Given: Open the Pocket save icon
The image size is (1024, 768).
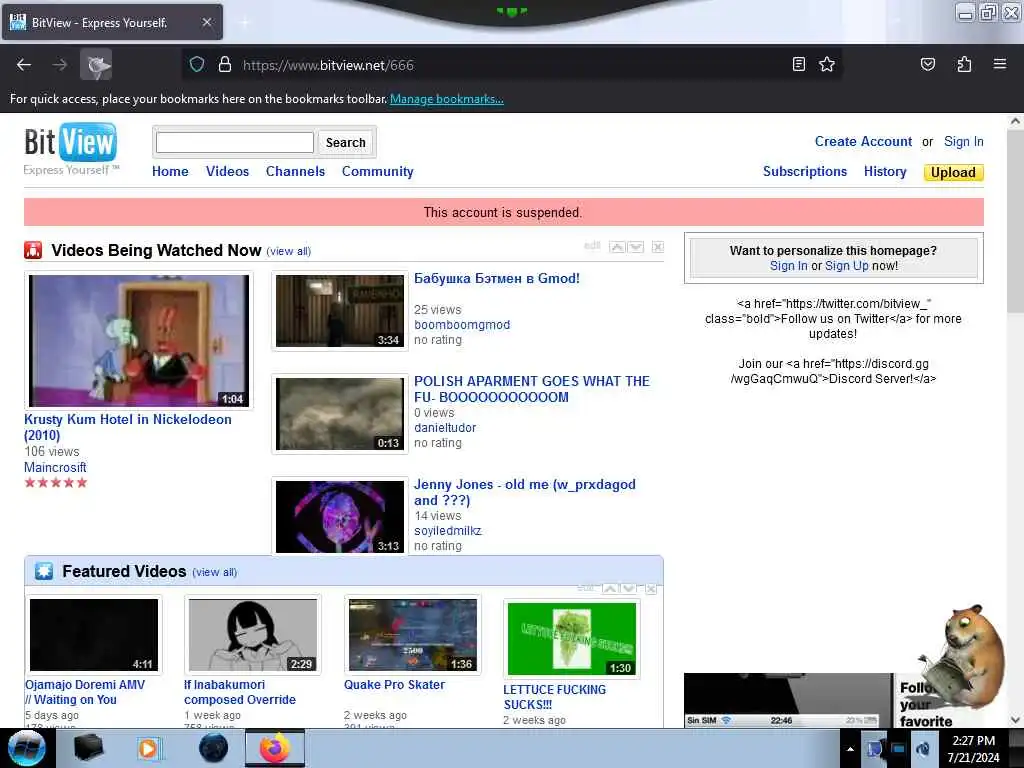Looking at the screenshot, I should click(x=927, y=64).
